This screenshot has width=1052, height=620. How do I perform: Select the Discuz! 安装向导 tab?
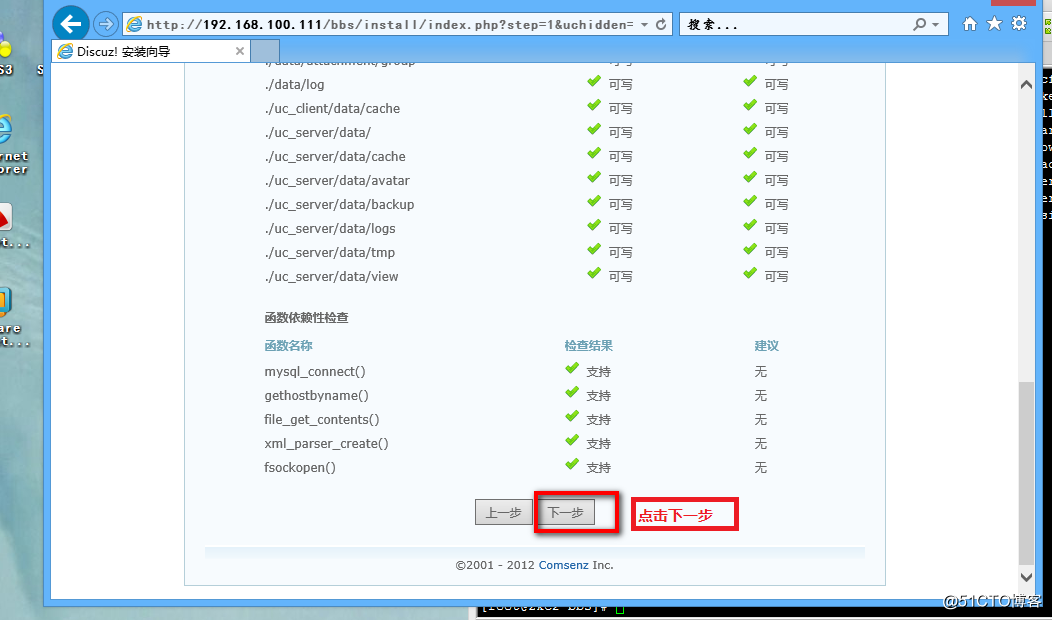point(151,52)
